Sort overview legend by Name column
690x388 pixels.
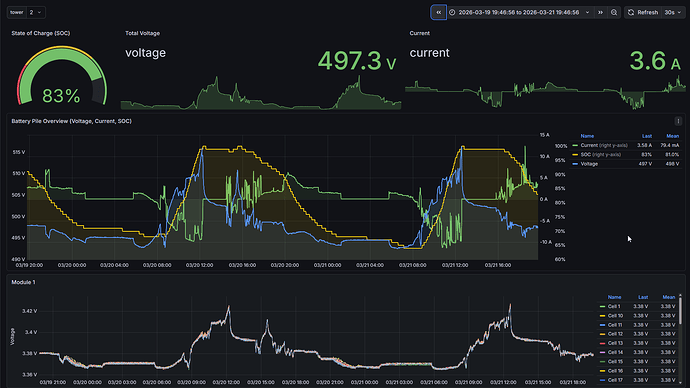click(x=587, y=136)
